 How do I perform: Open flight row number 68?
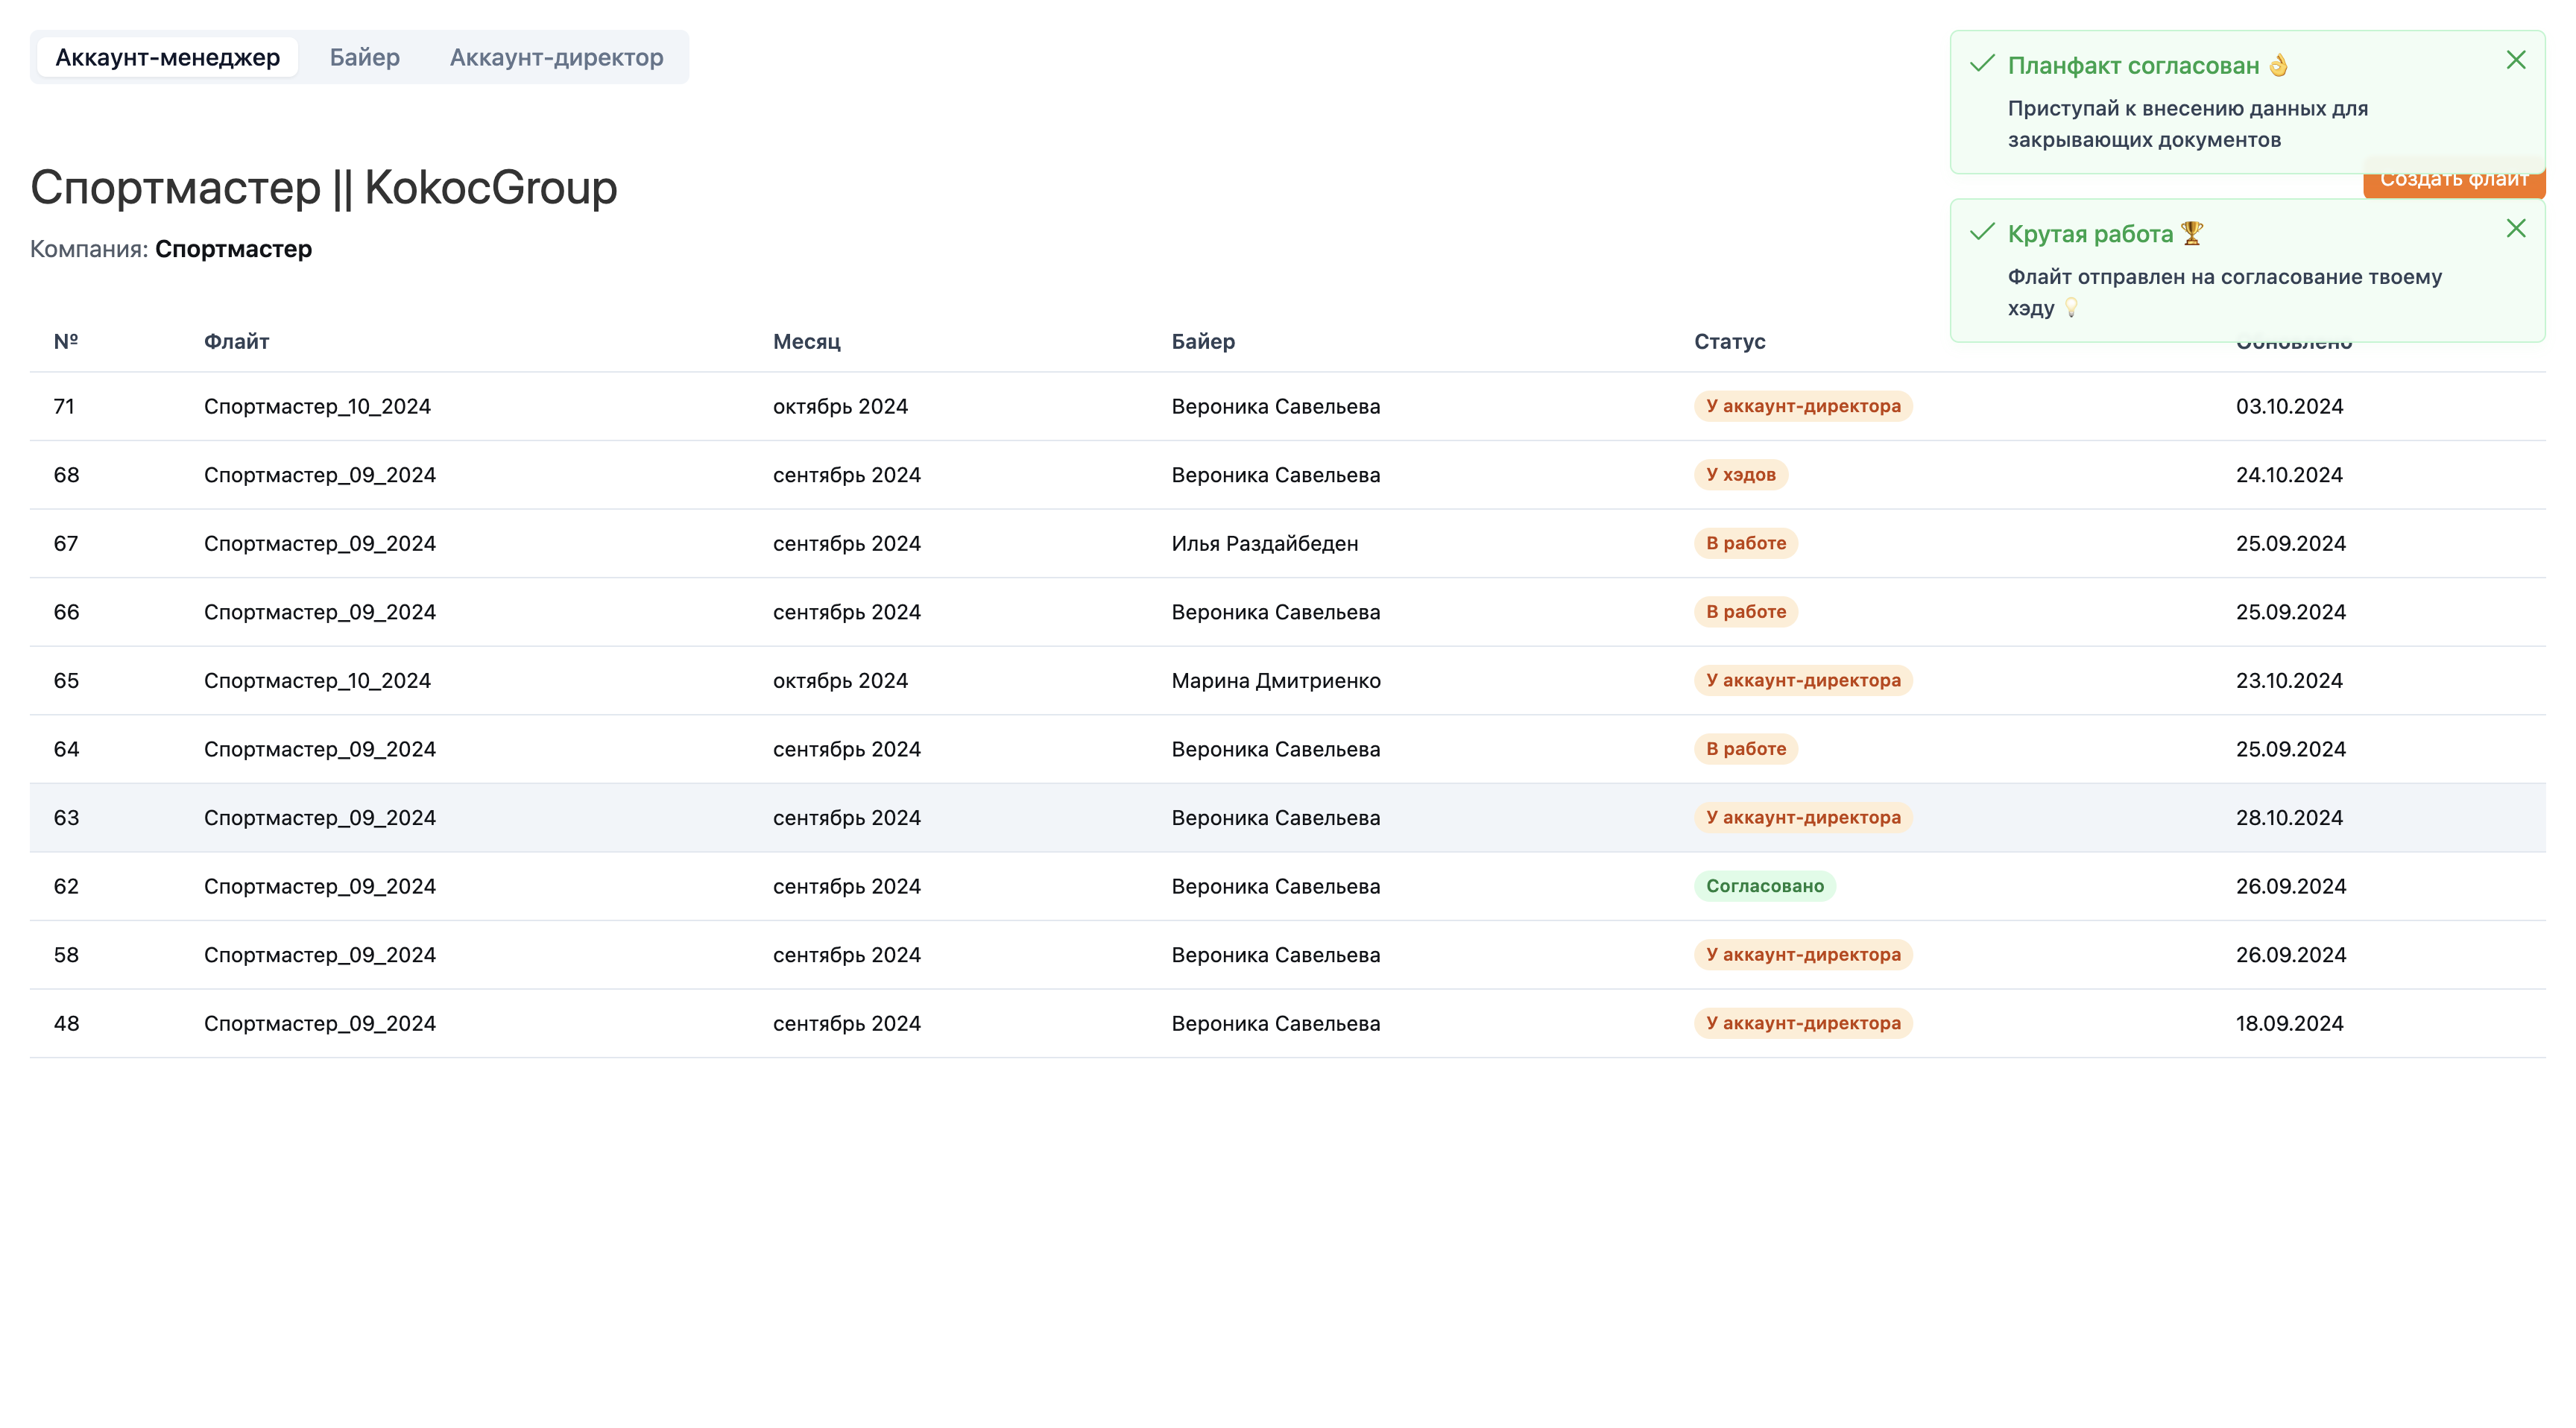(1288, 475)
